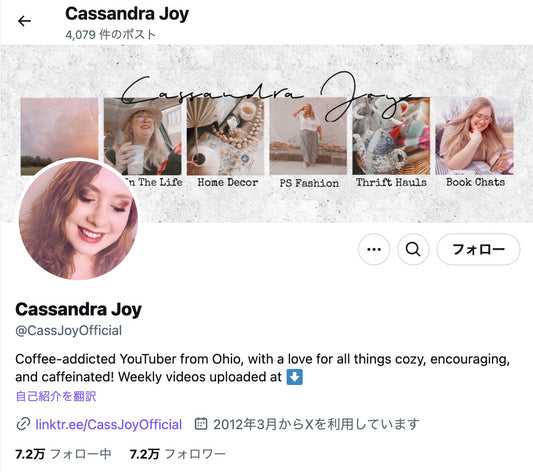Translate bio via 自己紹介を翻訳
This screenshot has height=472, width=533.
(56, 396)
